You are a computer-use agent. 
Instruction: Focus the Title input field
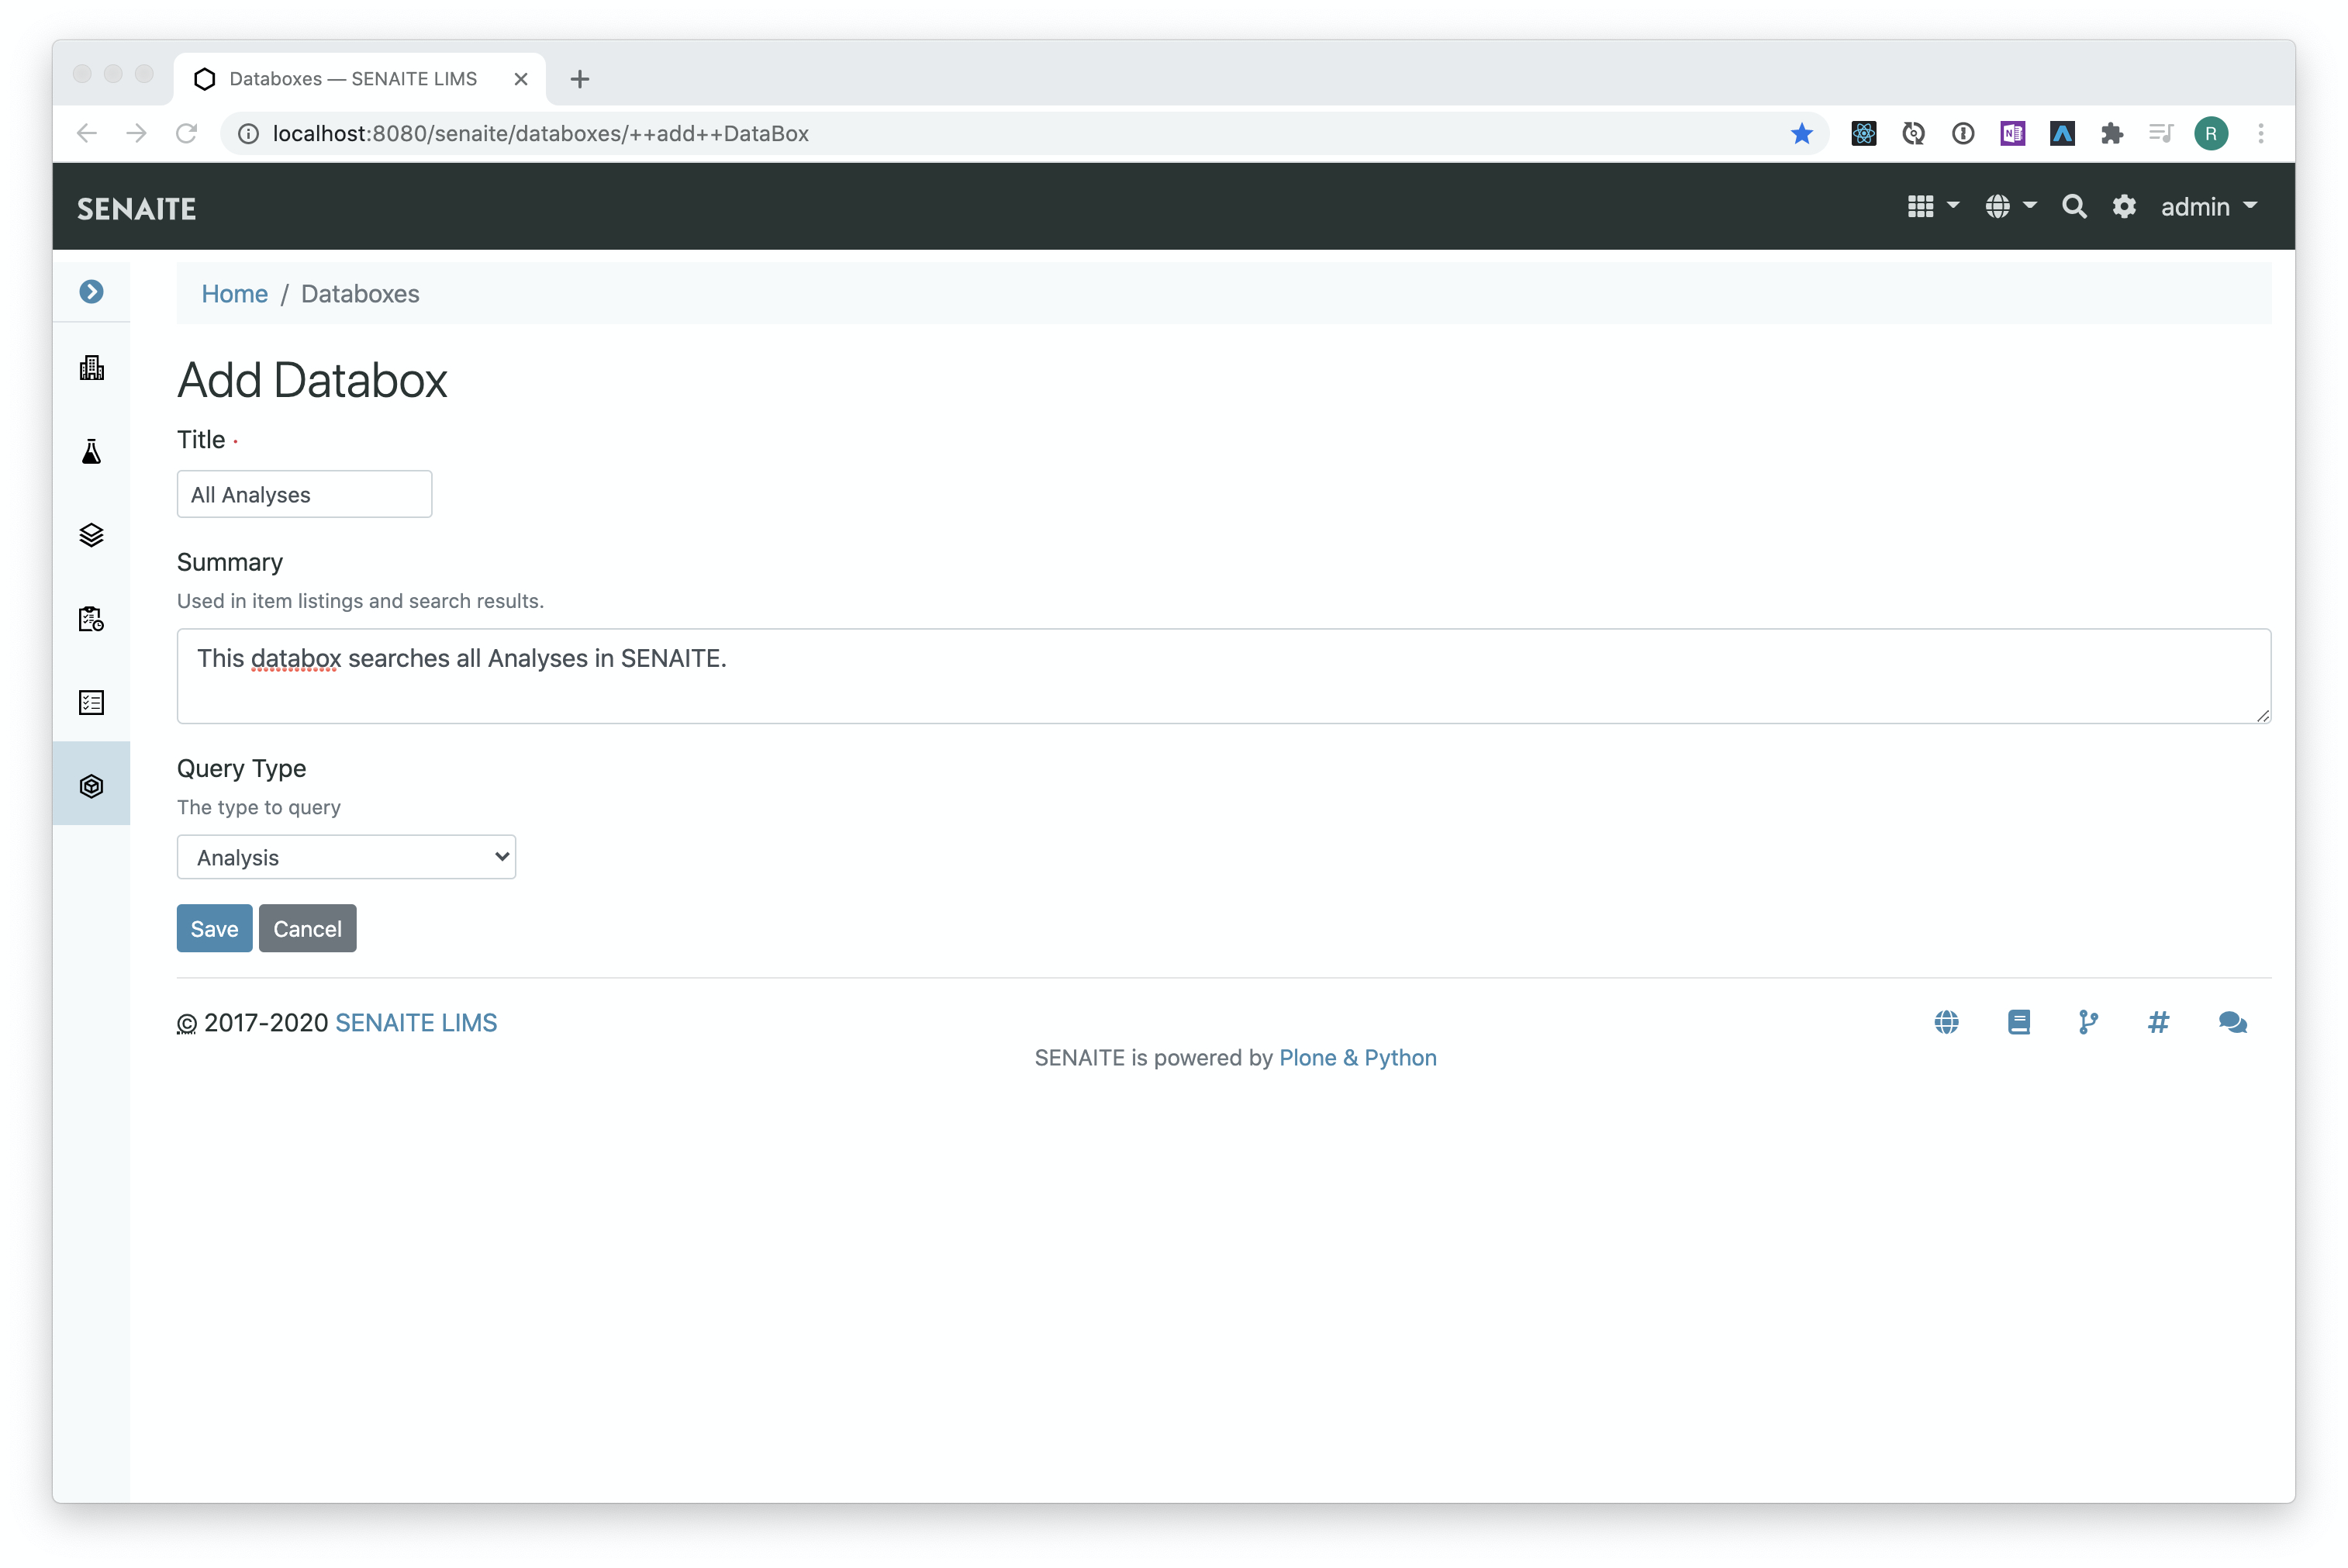click(x=304, y=494)
